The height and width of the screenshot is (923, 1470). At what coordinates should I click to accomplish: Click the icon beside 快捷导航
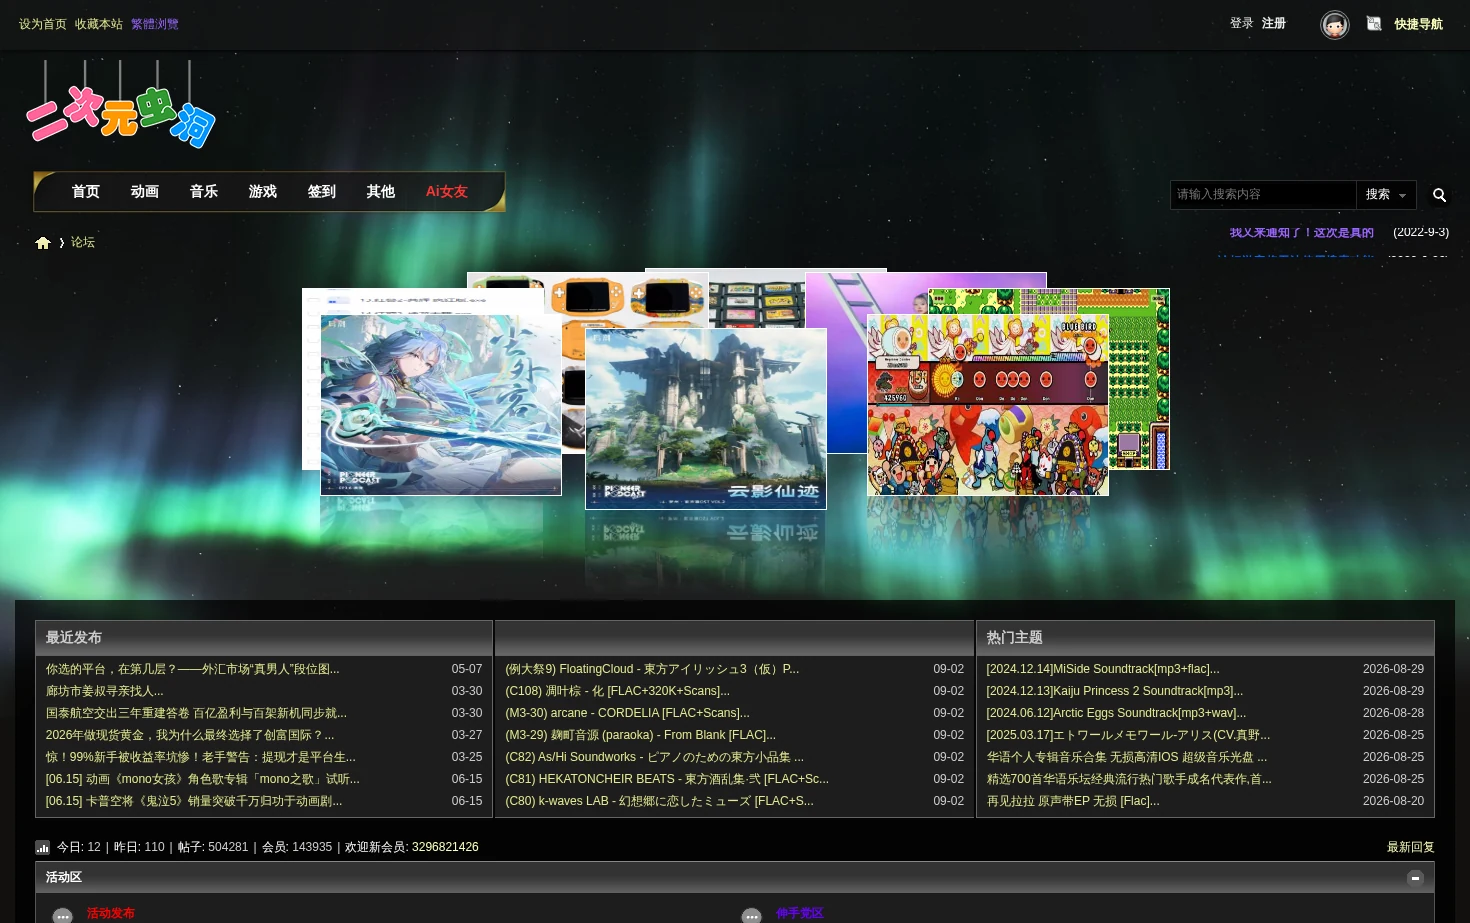pyautogui.click(x=1374, y=24)
